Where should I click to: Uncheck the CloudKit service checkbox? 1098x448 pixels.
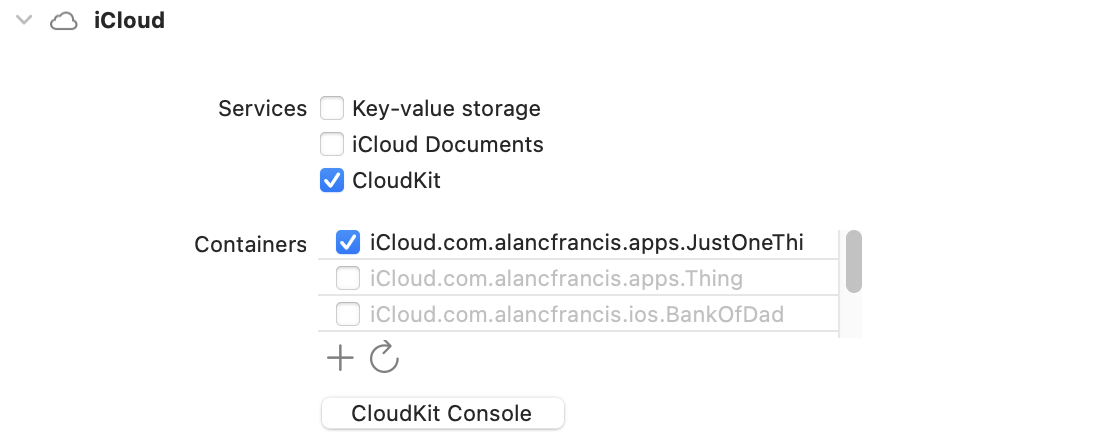click(x=332, y=181)
